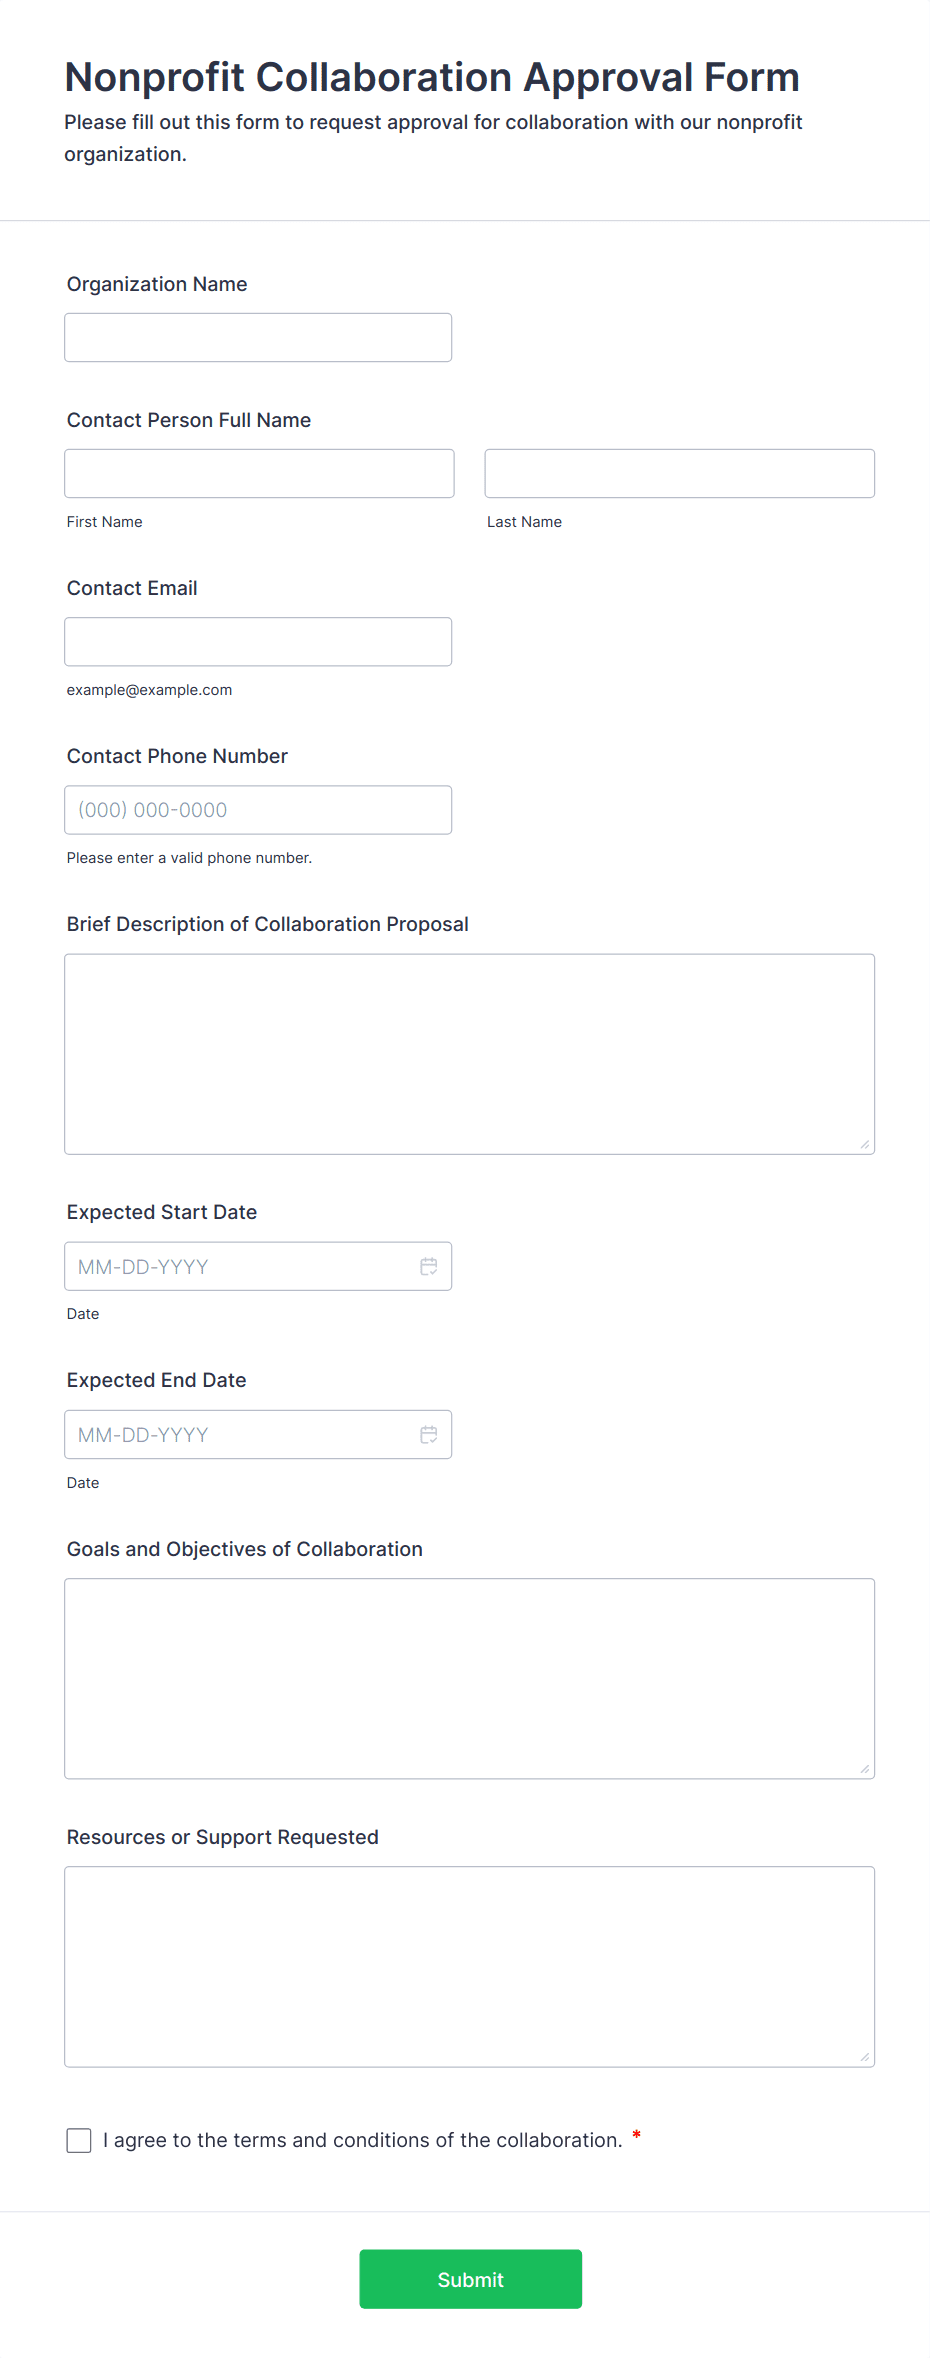Click the "Organization Name" field label
This screenshot has height=2358, width=930.
coord(157,284)
